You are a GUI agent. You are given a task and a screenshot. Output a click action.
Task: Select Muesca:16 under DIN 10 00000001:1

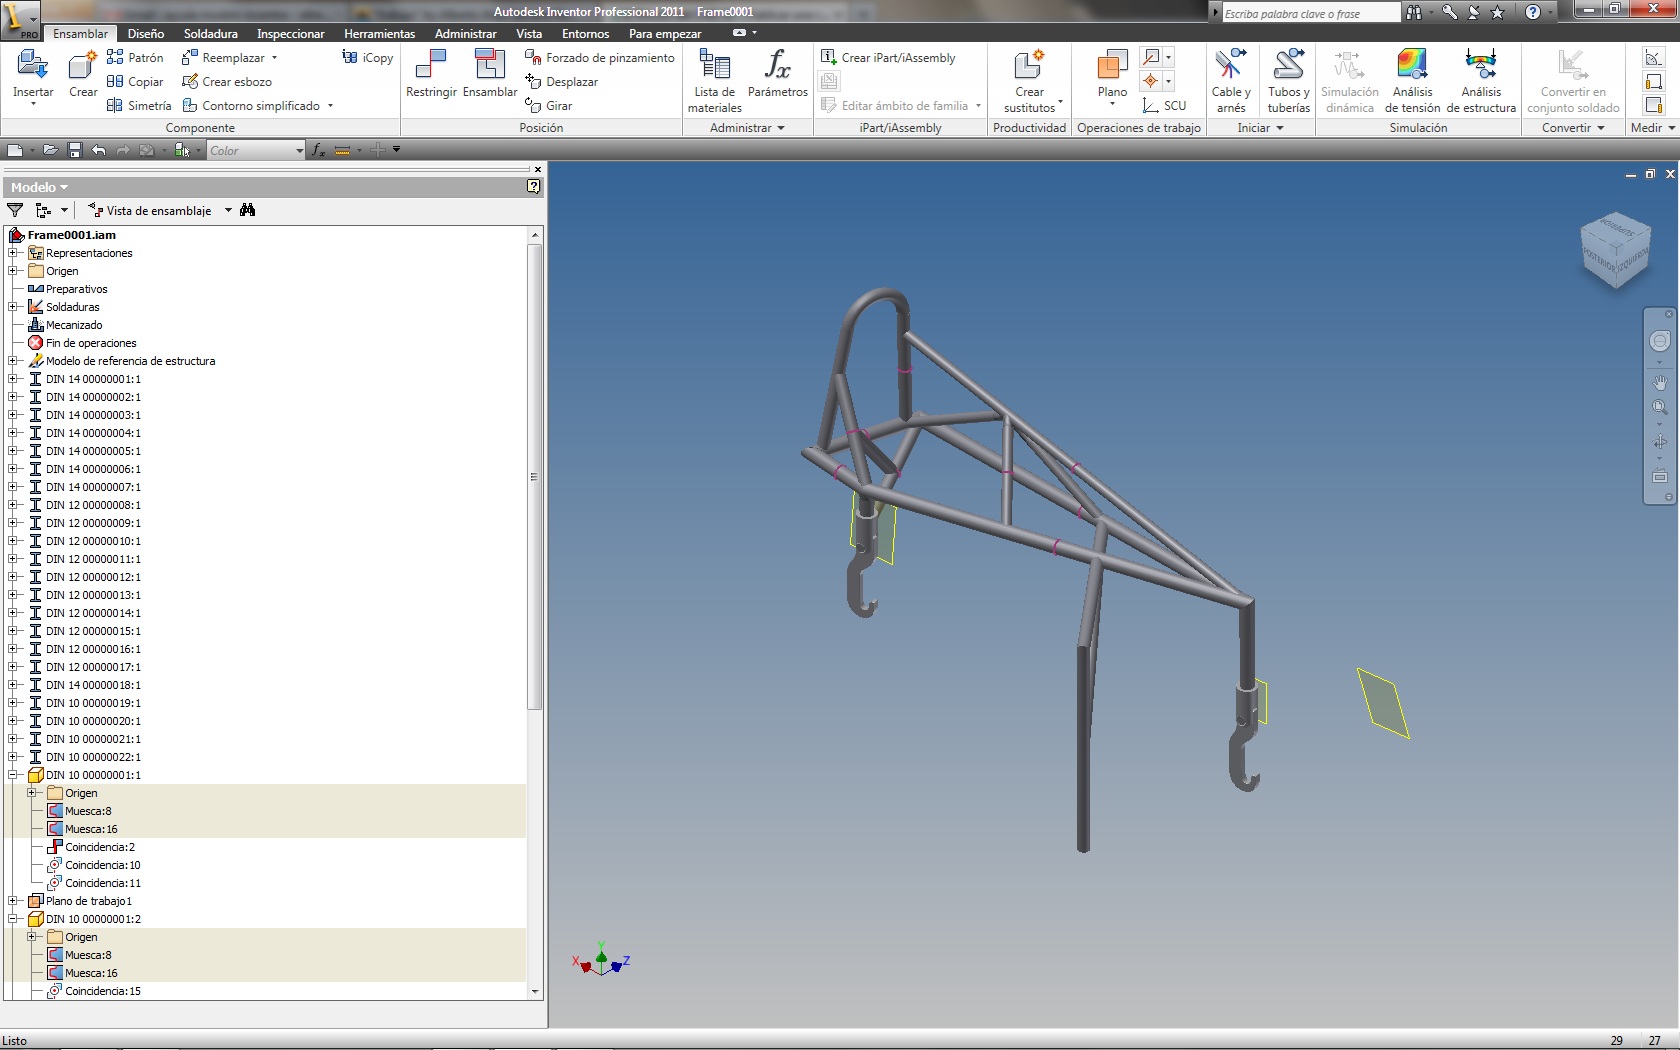pos(91,829)
